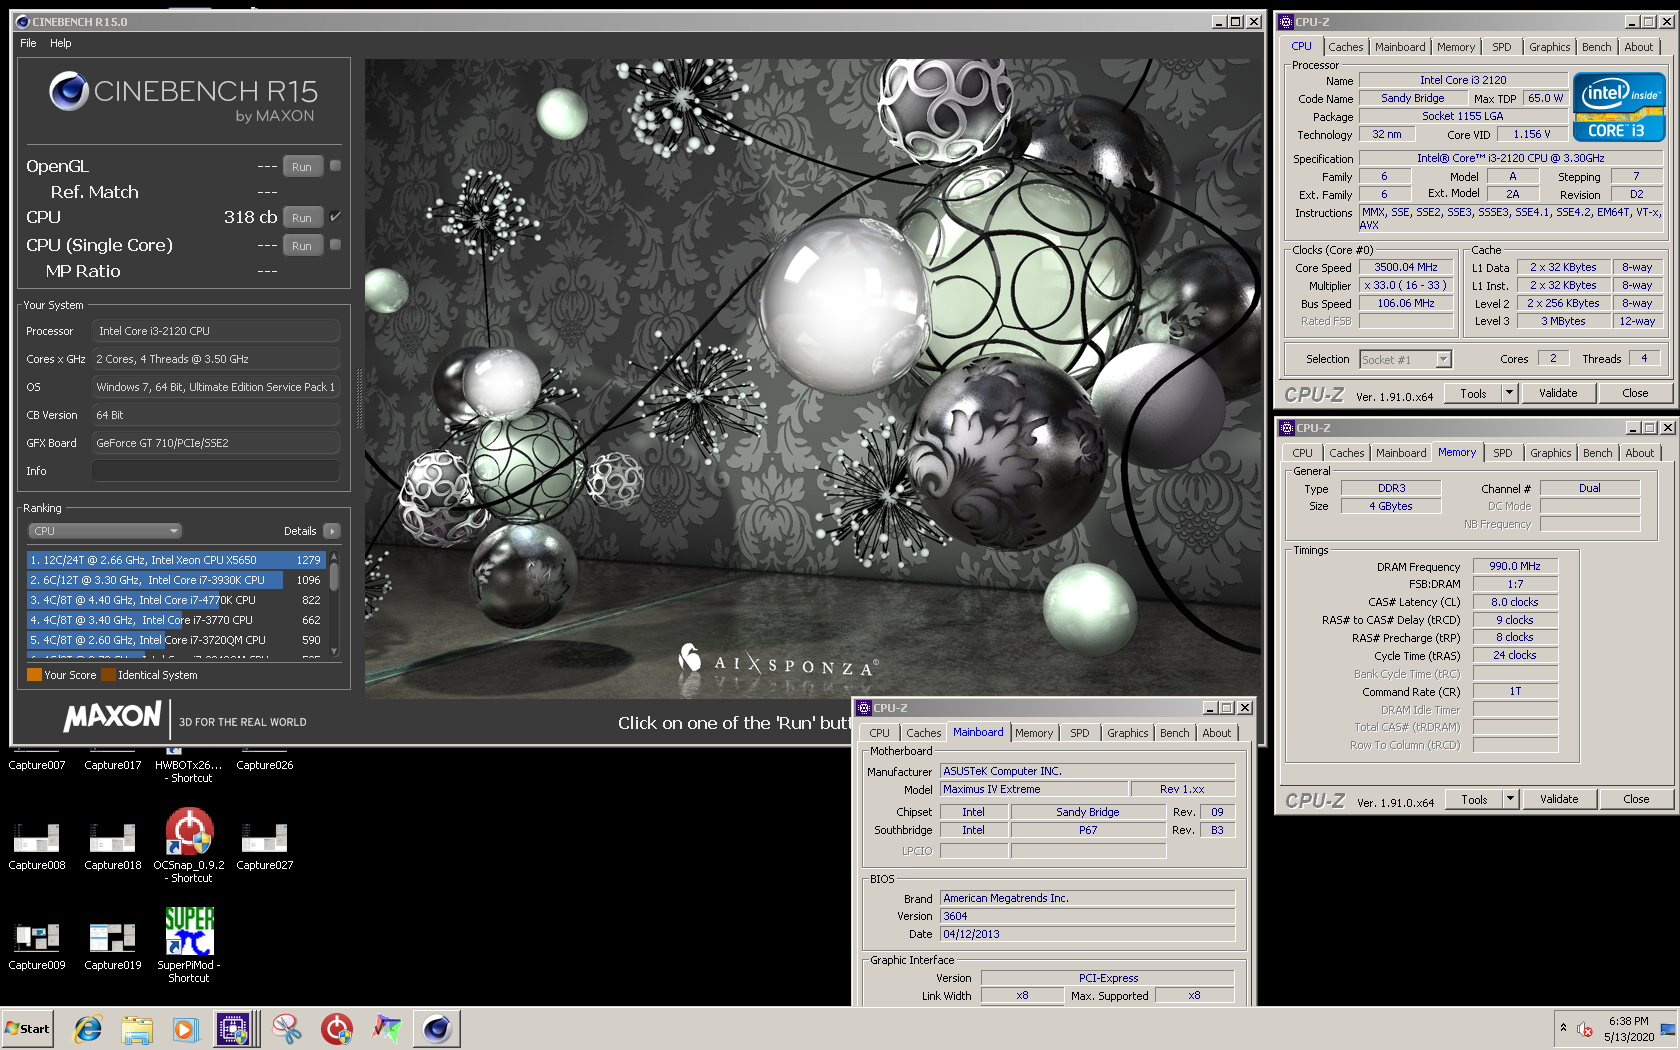1680x1050 pixels.
Task: Select SPD tab in Memory CPU-Z window
Action: [x=1502, y=453]
